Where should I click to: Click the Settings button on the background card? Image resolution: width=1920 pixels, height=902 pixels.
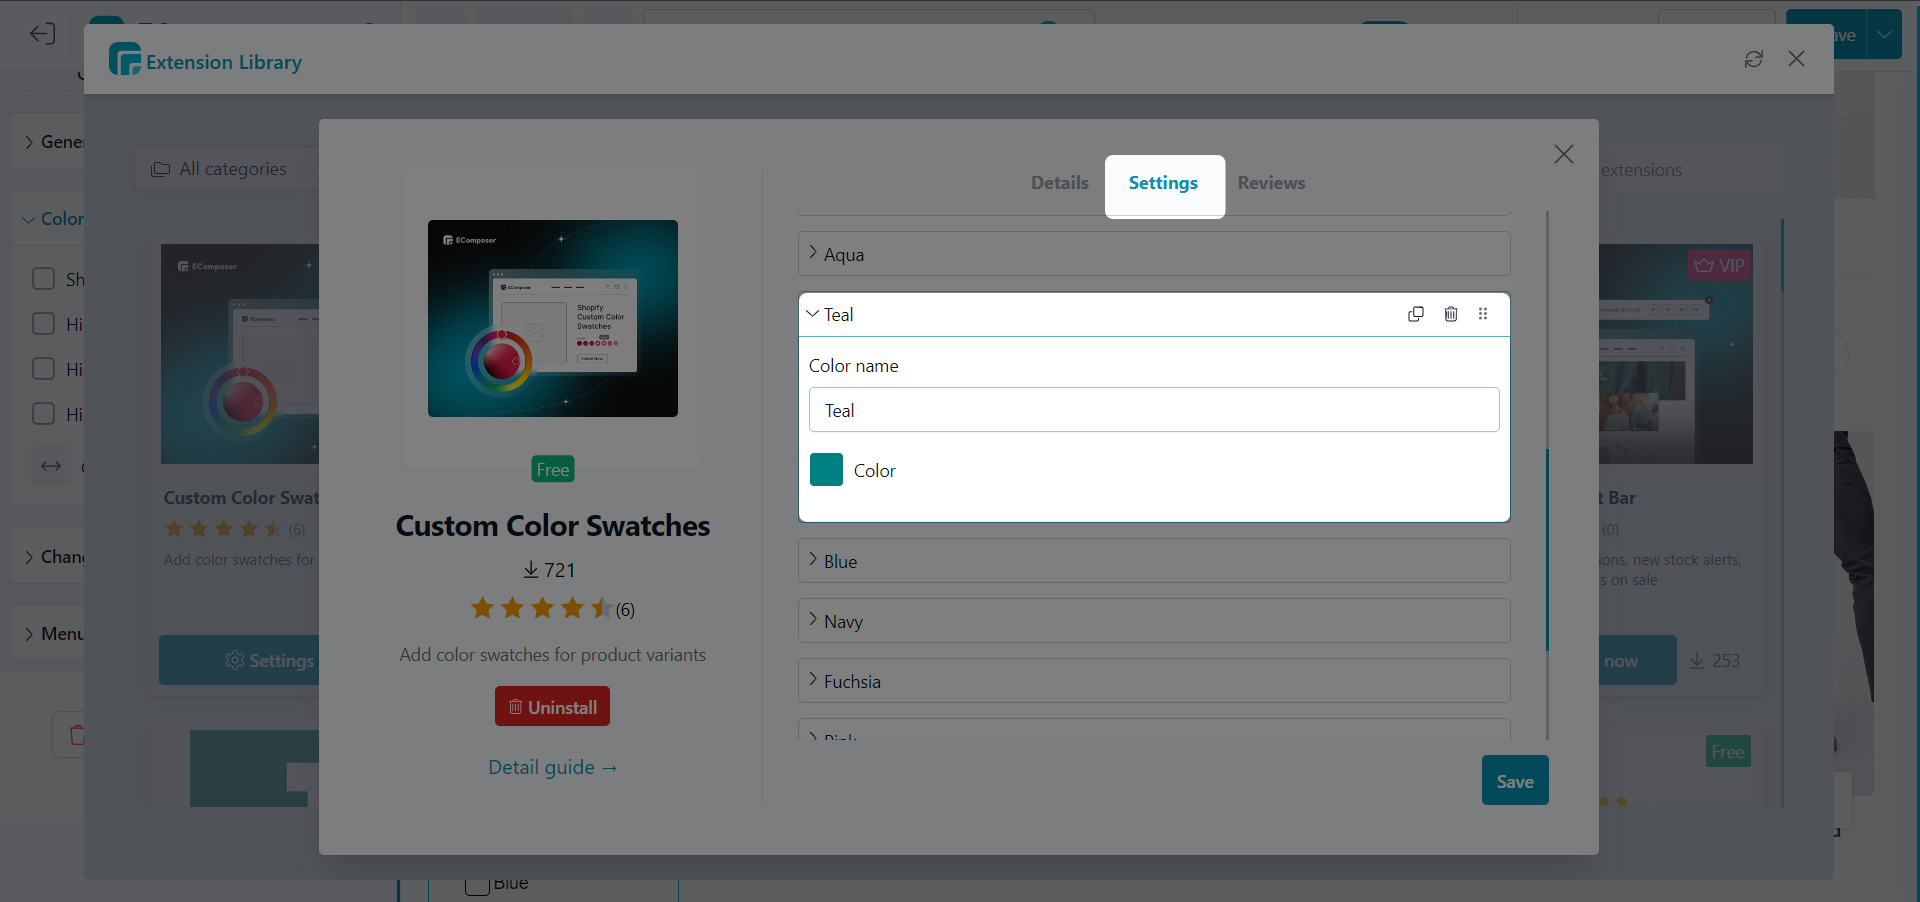tap(240, 660)
